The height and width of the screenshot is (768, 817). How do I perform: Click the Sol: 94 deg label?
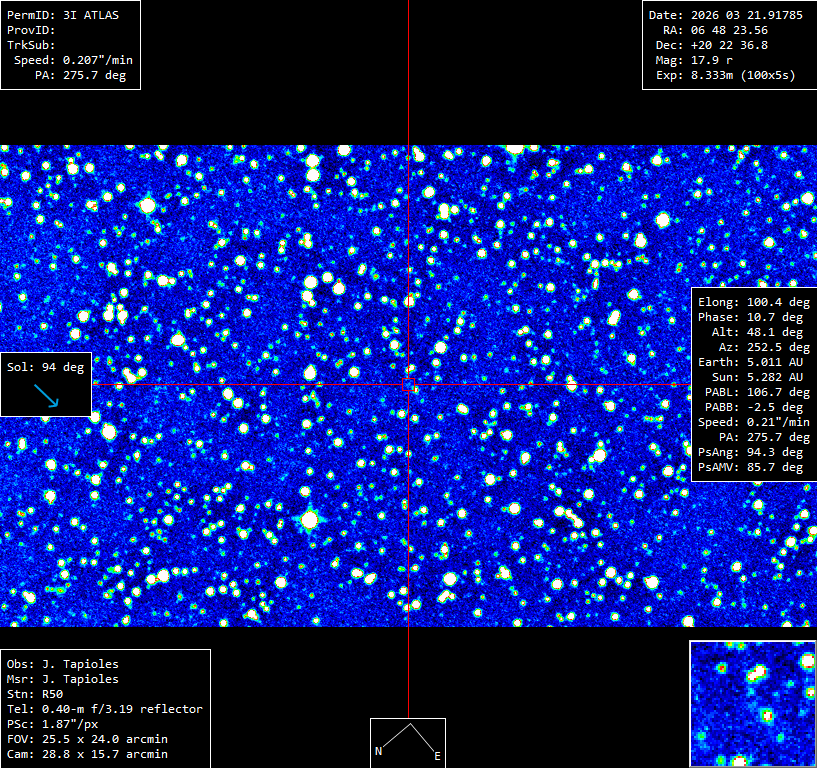[x=45, y=367]
